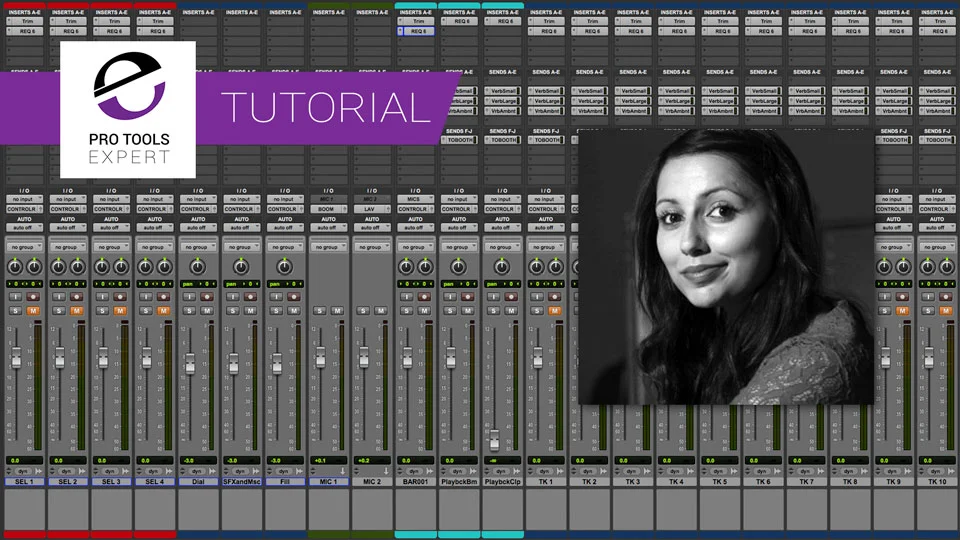Click the left pan knob on BAR001

(406, 267)
